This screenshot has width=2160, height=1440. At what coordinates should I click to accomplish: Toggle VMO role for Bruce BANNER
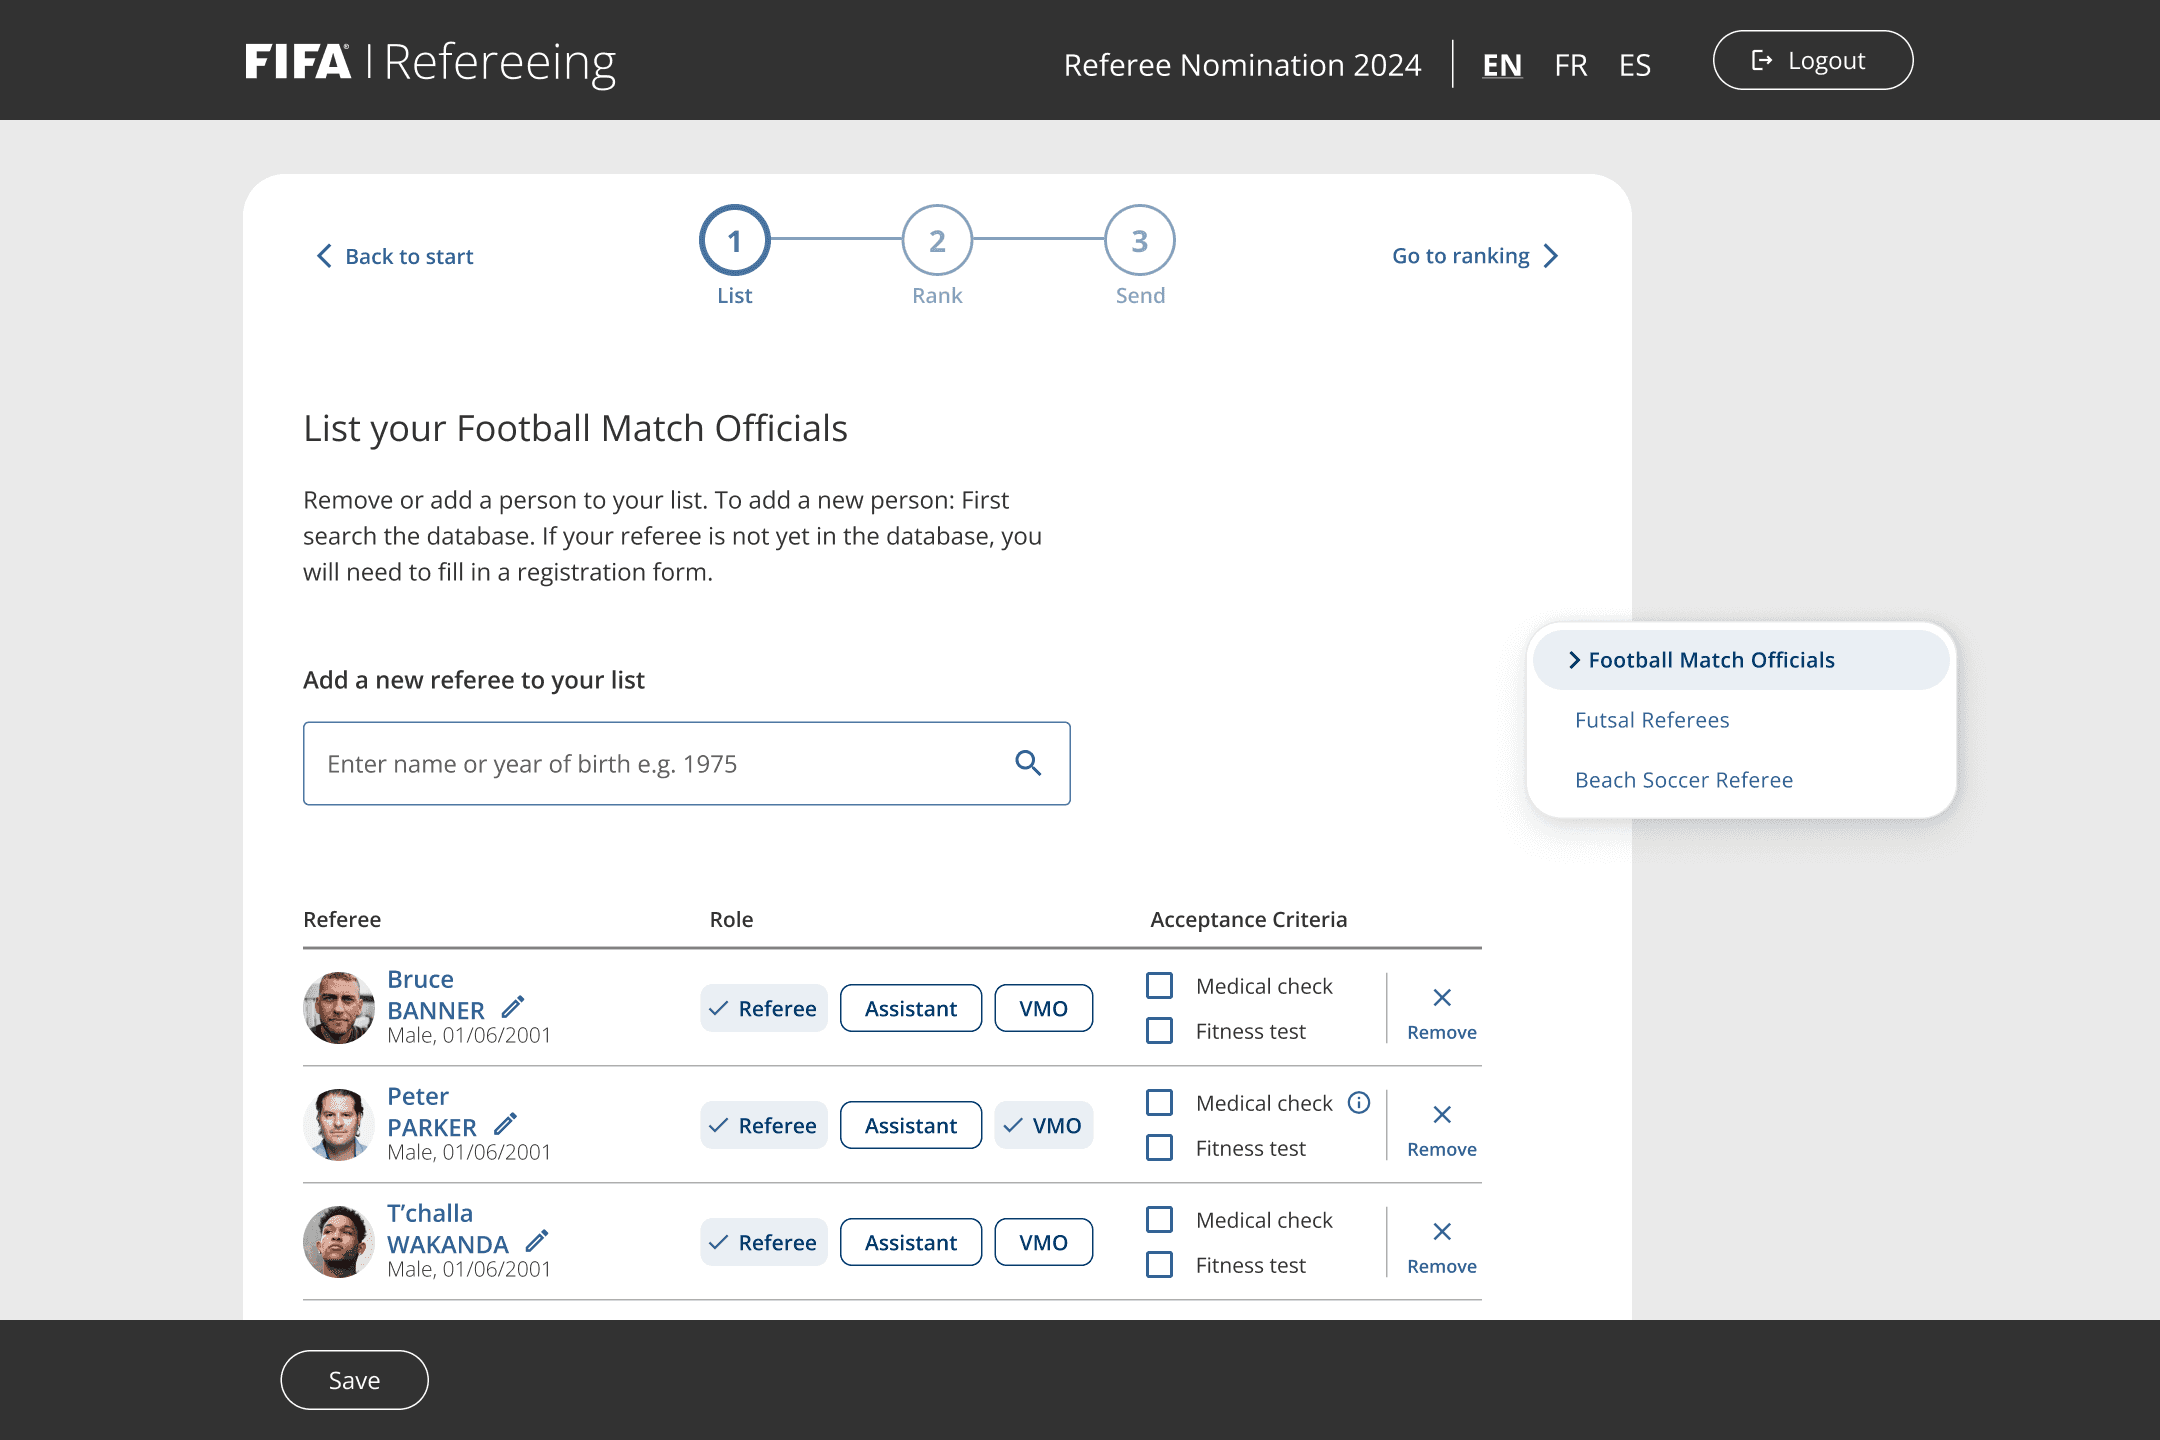click(1043, 1008)
